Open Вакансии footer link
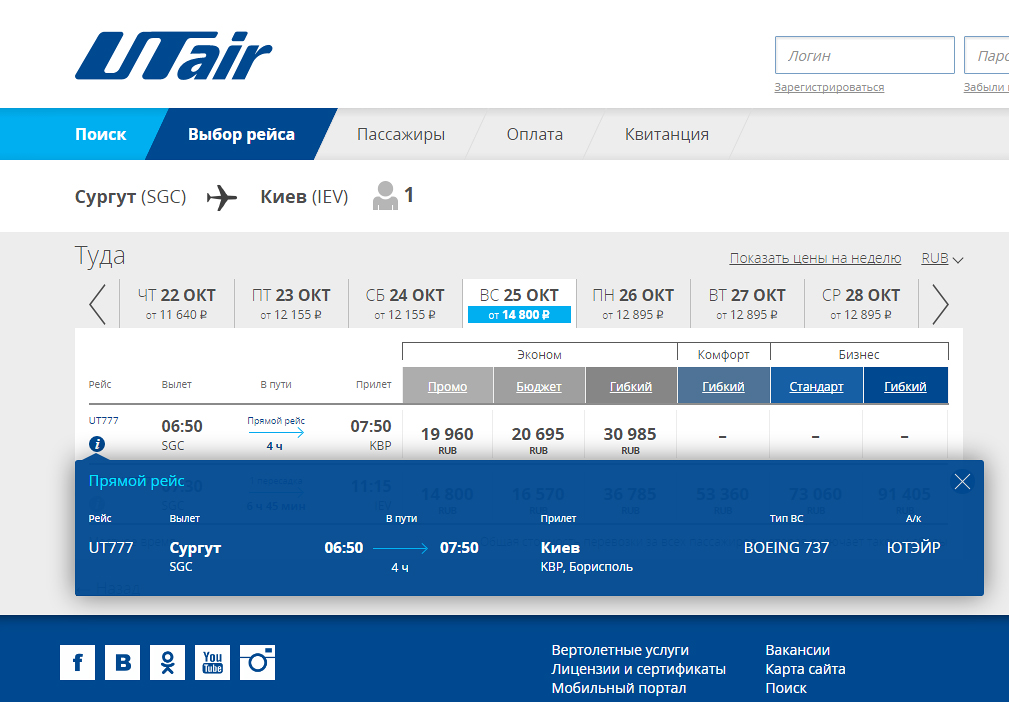 [x=797, y=650]
